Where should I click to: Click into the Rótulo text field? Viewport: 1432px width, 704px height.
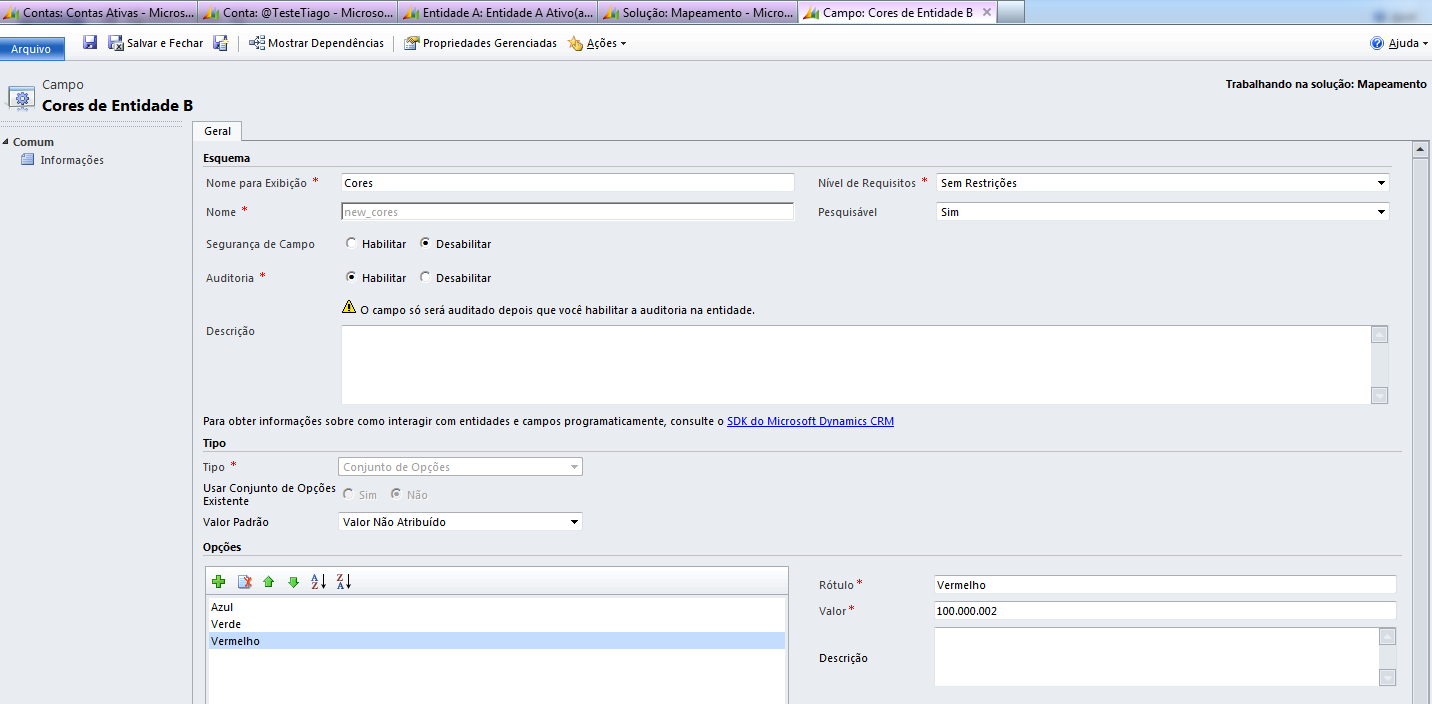[1164, 585]
